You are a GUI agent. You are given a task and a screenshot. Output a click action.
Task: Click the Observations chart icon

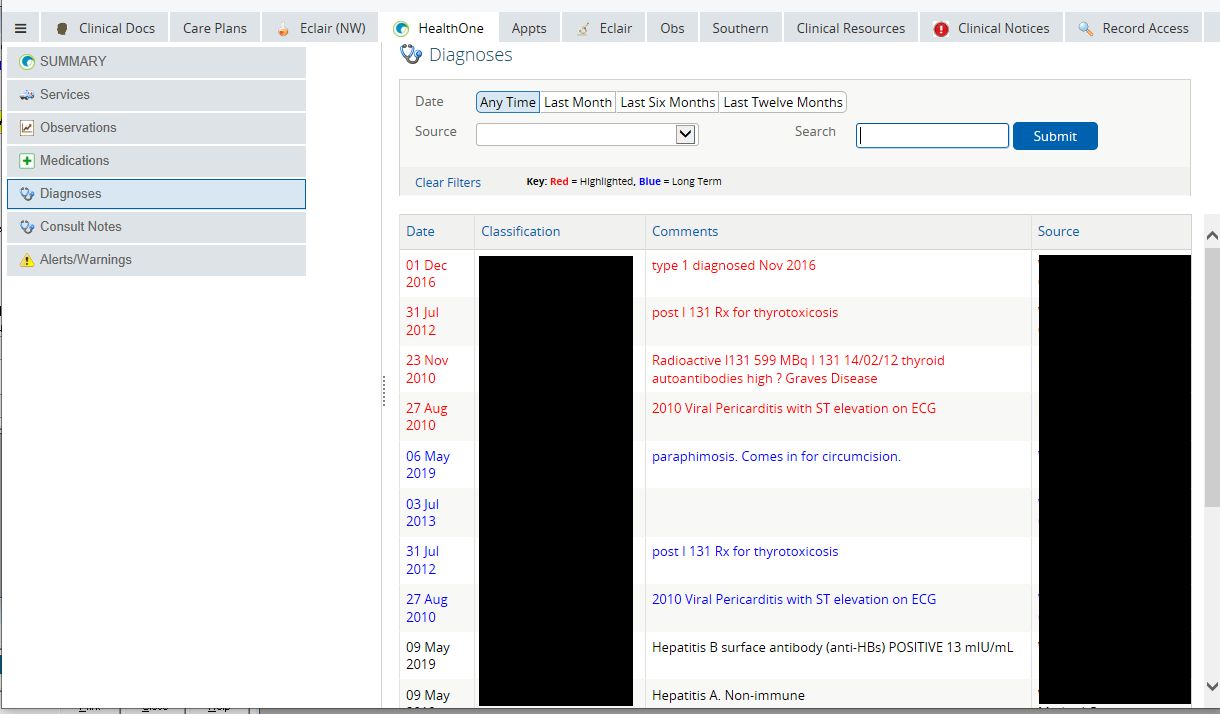[x=27, y=128]
